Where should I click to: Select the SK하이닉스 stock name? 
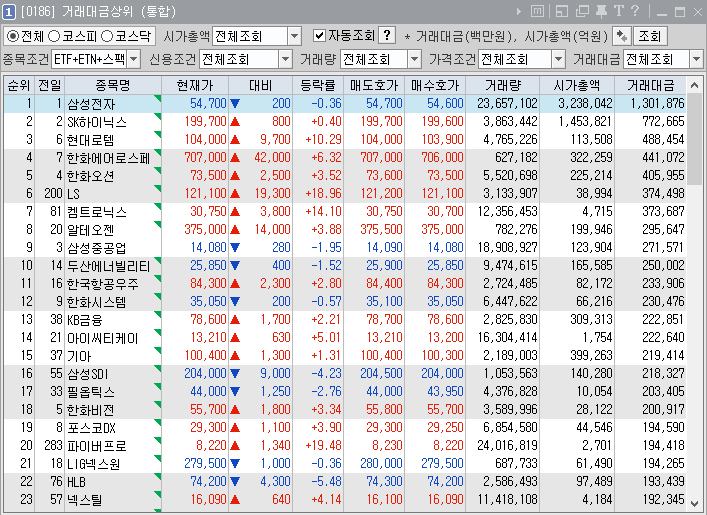[97, 122]
